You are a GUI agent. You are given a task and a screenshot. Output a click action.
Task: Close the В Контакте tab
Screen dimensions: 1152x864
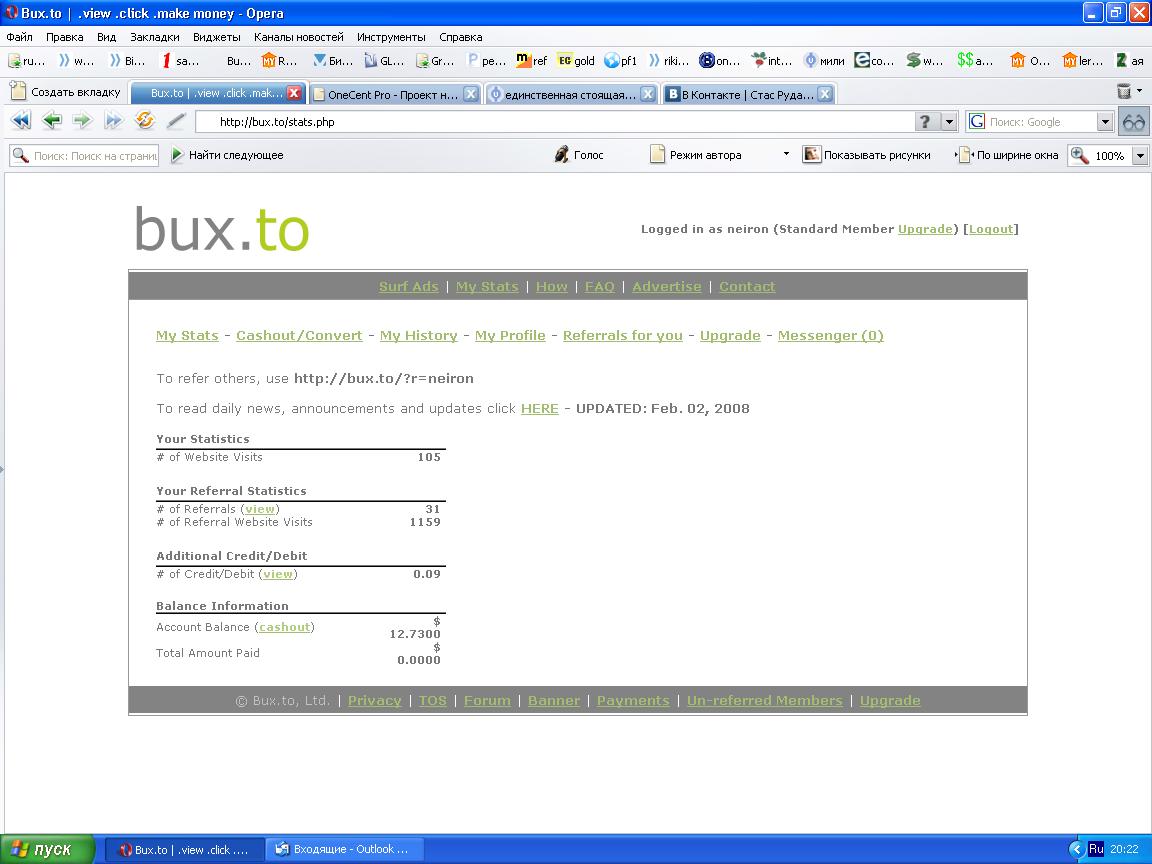[x=825, y=94]
